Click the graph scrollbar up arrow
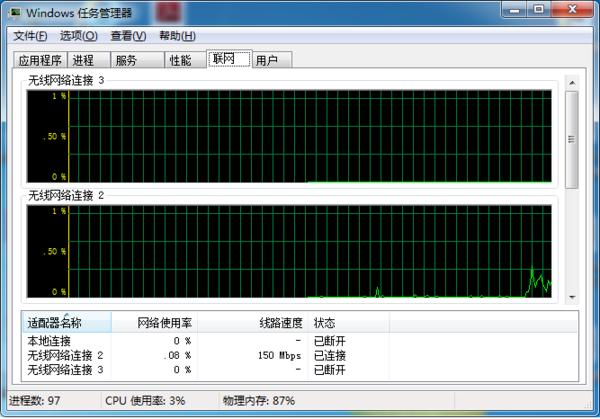The image size is (600, 419). pos(572,81)
